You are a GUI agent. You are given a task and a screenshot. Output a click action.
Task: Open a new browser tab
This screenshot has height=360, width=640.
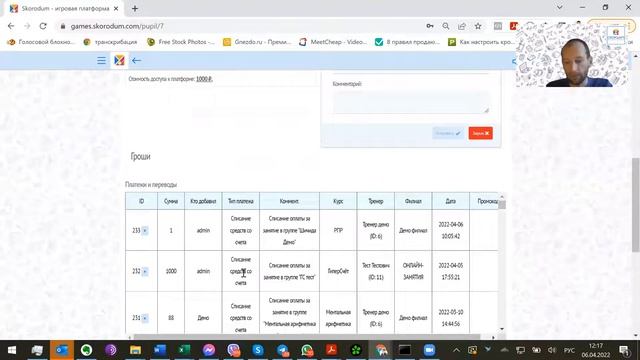[135, 8]
